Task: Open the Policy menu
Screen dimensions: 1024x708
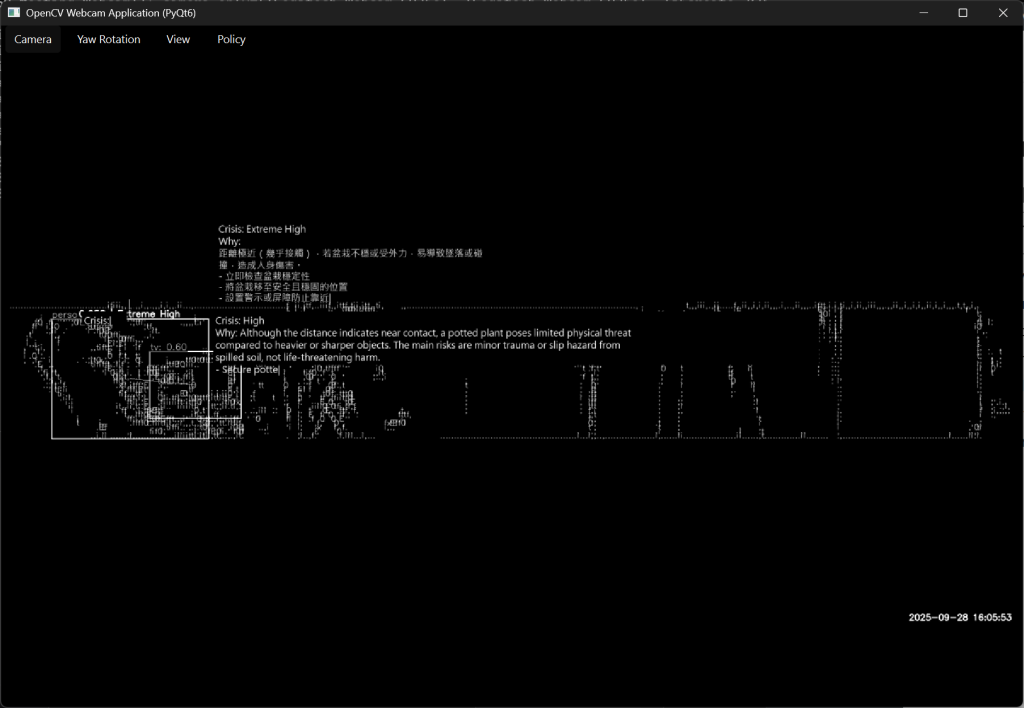Action: 231,39
